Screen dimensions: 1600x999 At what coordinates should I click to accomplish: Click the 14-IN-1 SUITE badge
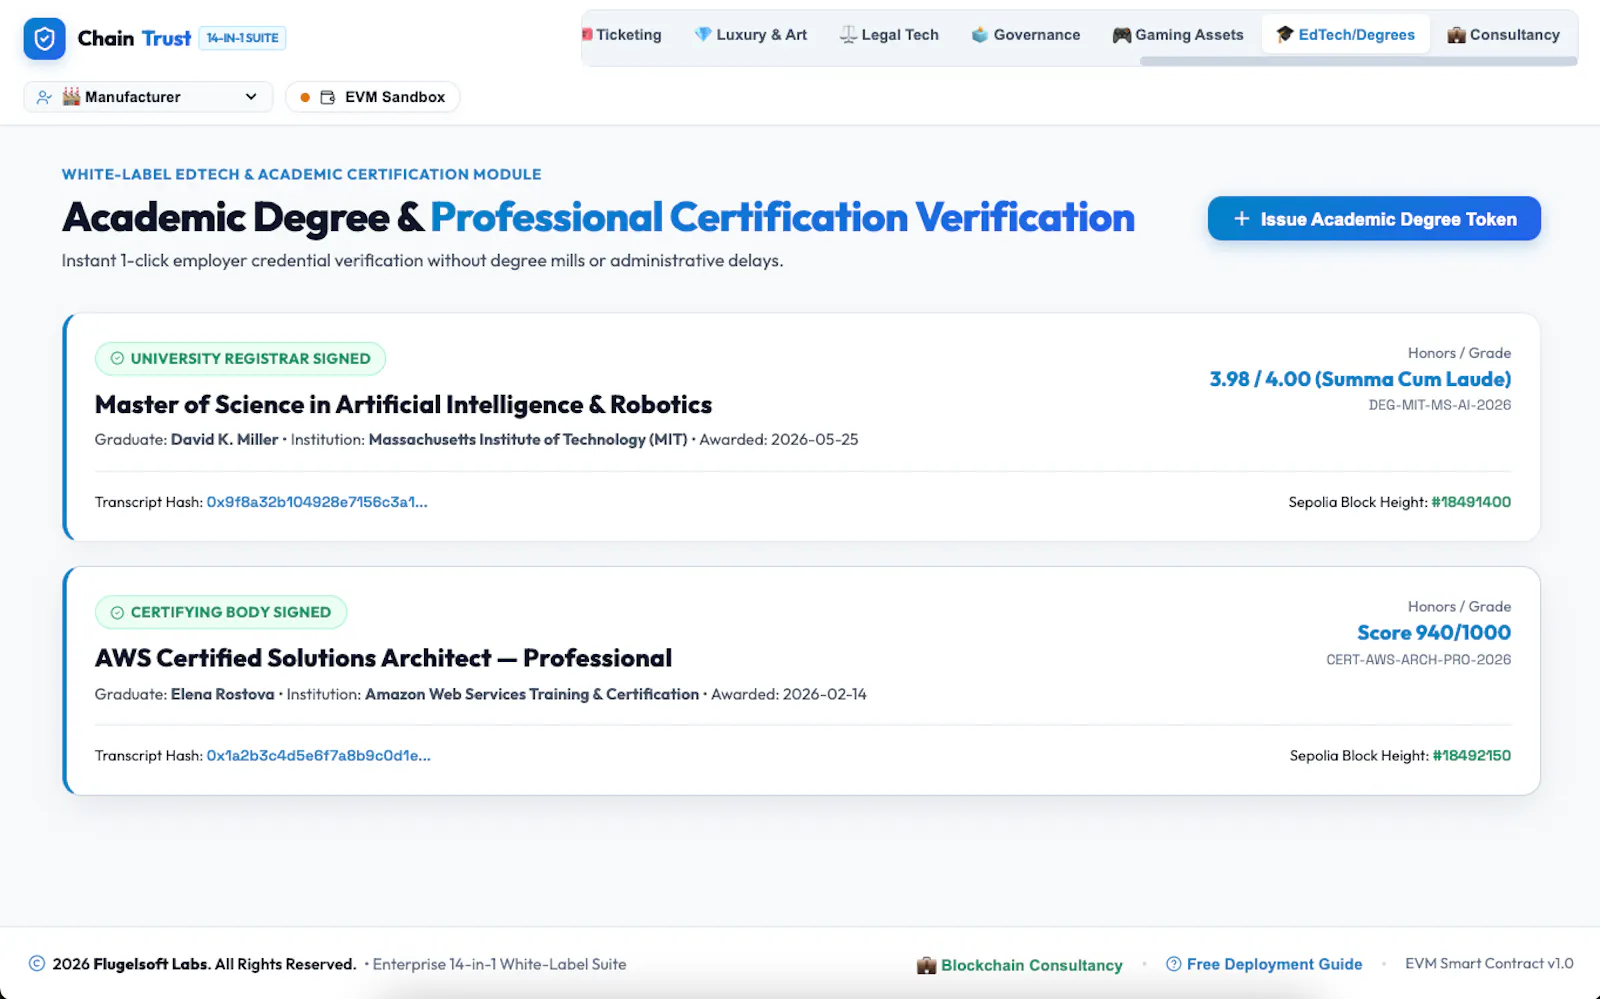pyautogui.click(x=243, y=38)
